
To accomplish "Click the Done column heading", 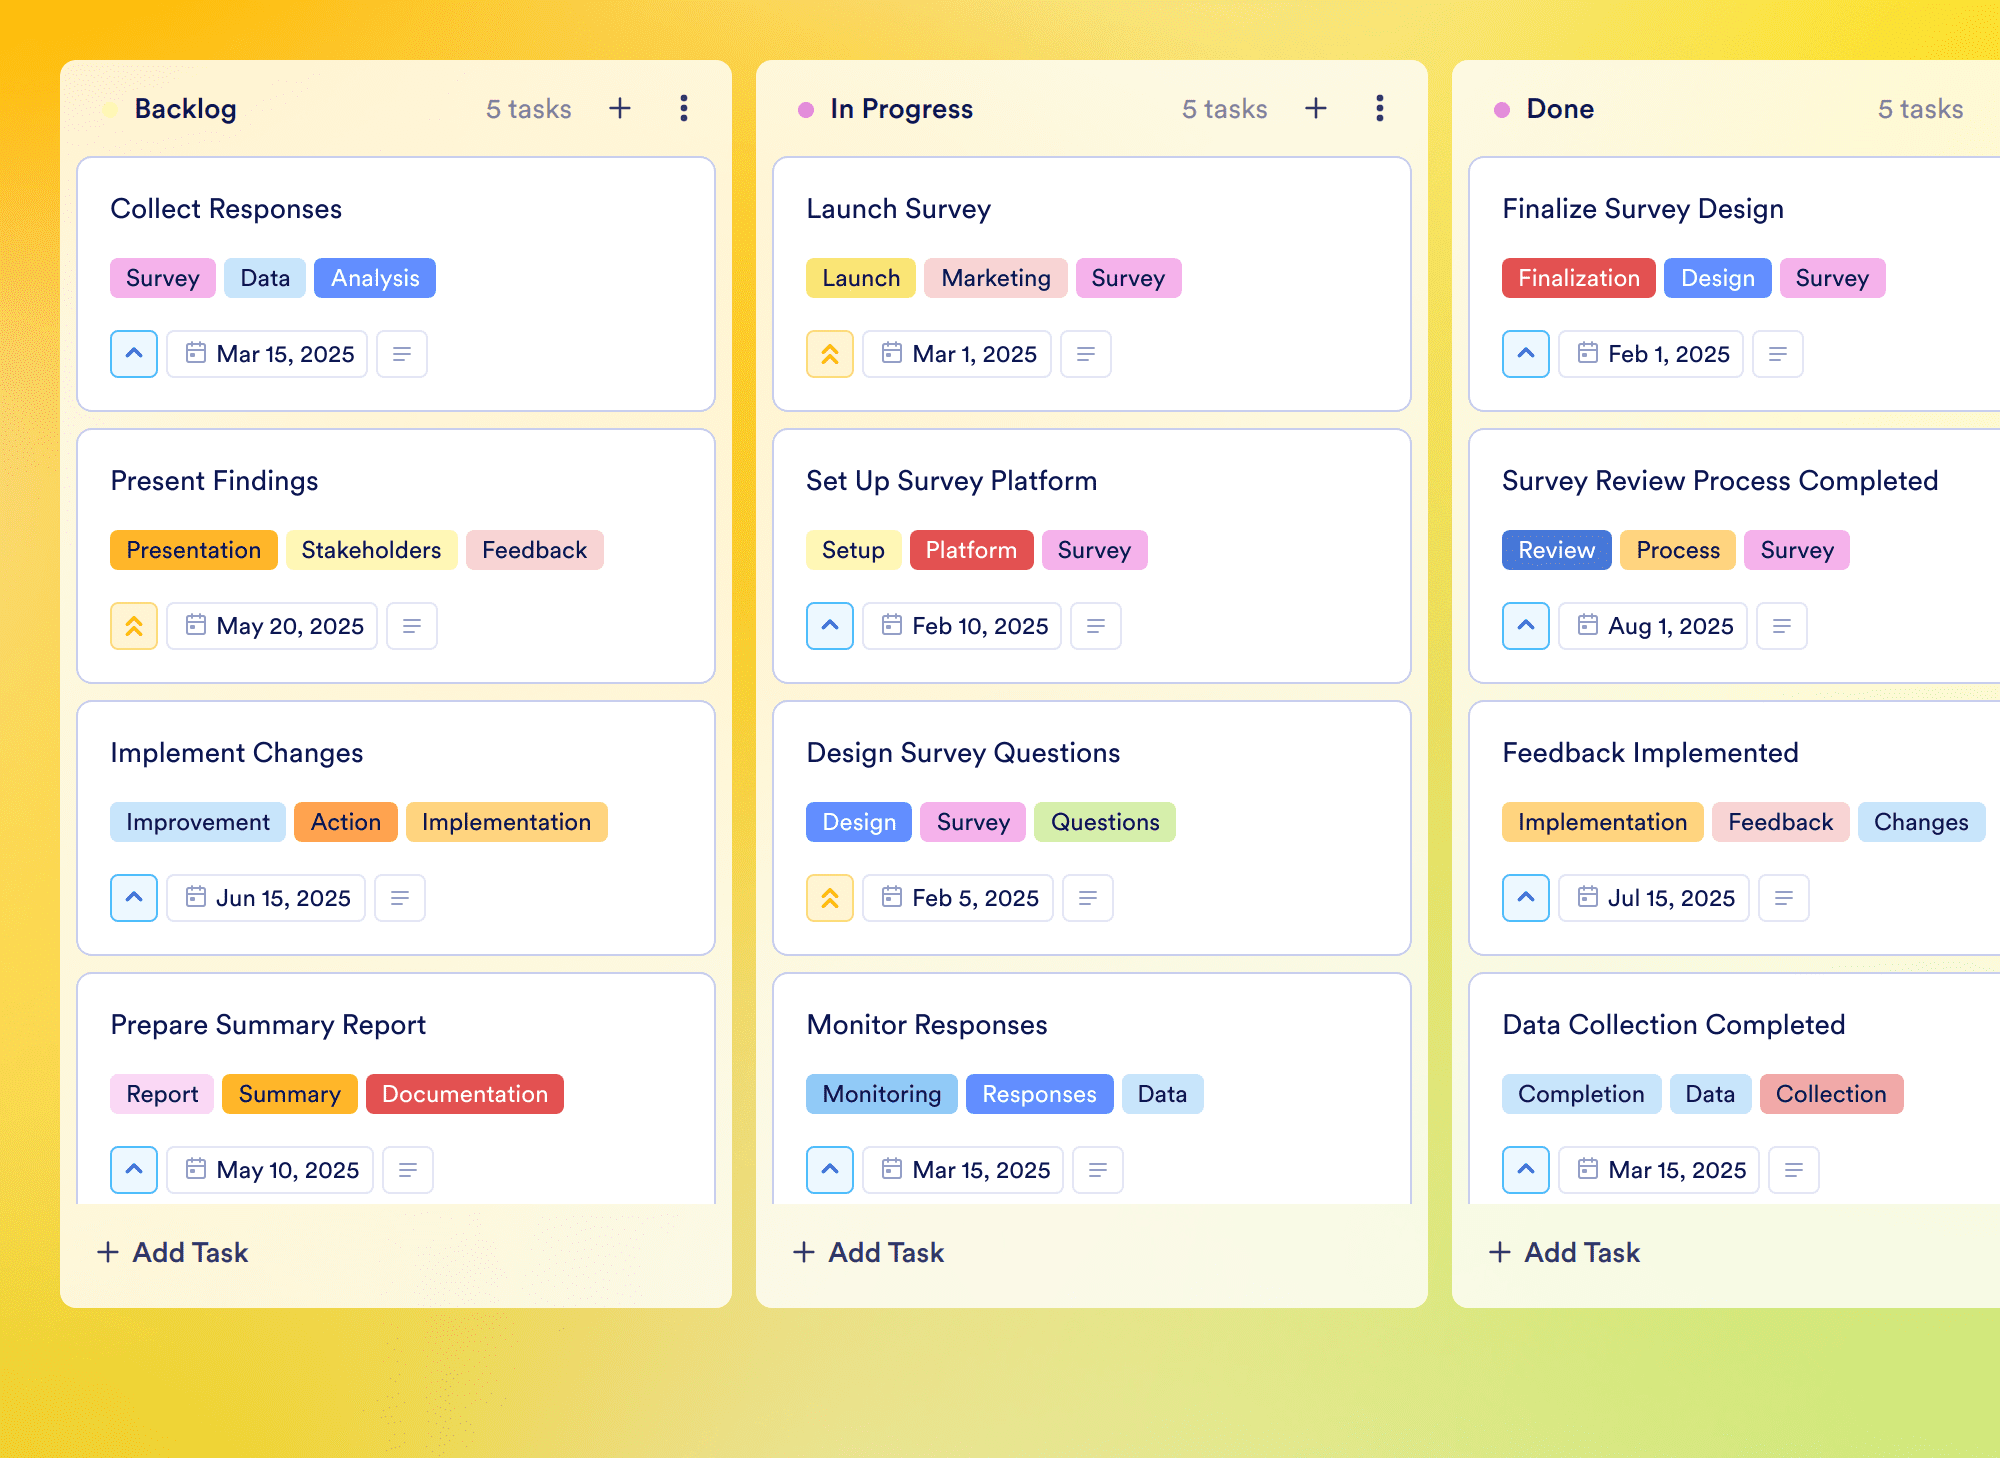I will pyautogui.click(x=1560, y=109).
